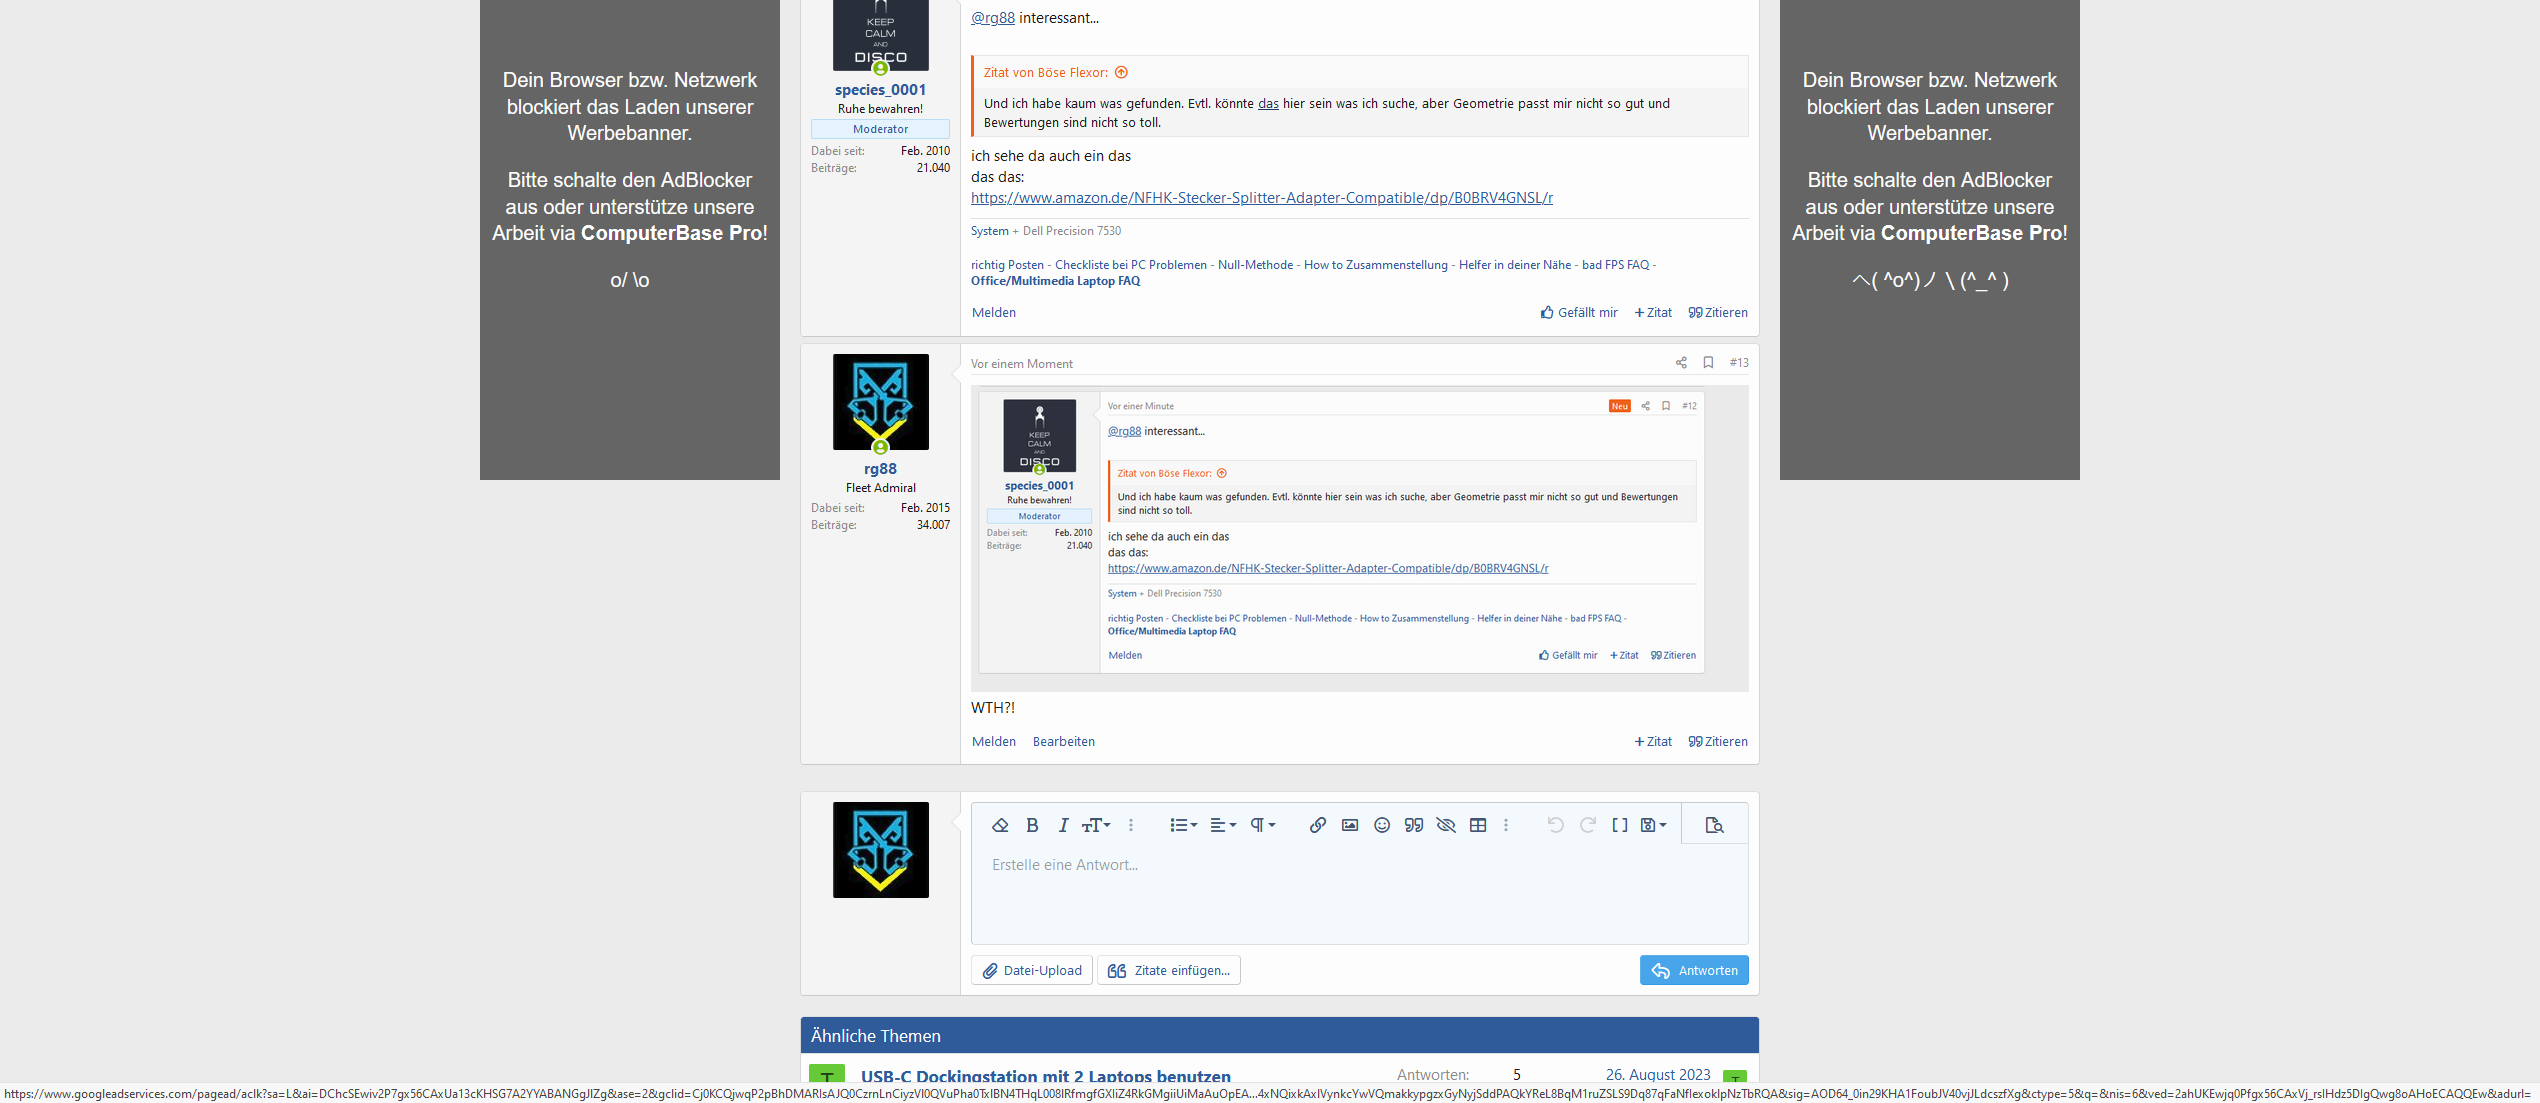2540x1103 pixels.
Task: Bookmark post #13
Action: coord(1708,363)
